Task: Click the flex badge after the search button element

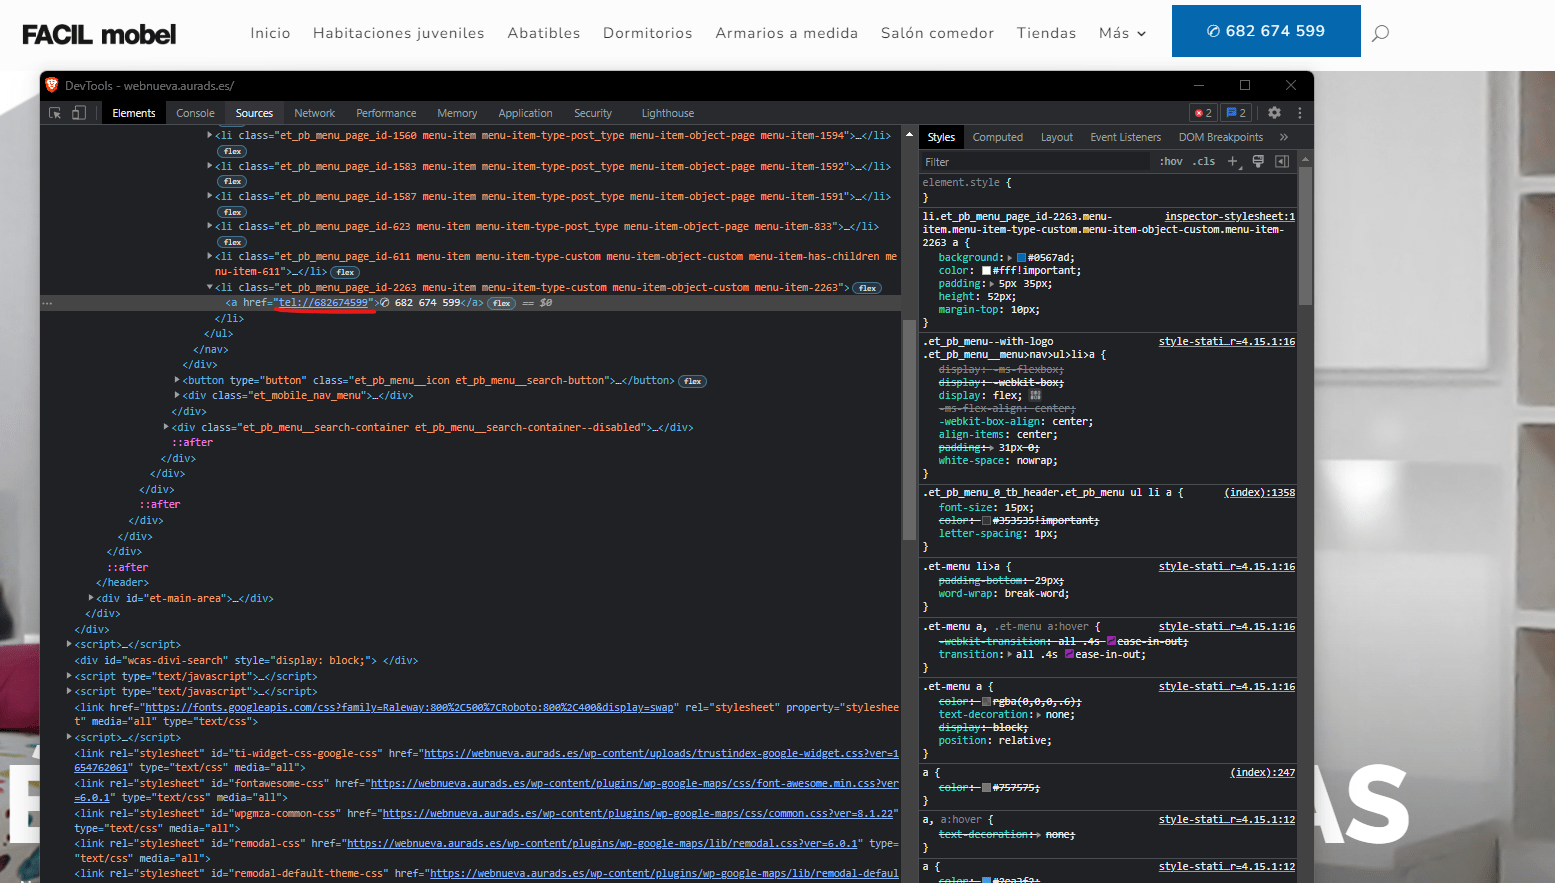Action: point(693,381)
